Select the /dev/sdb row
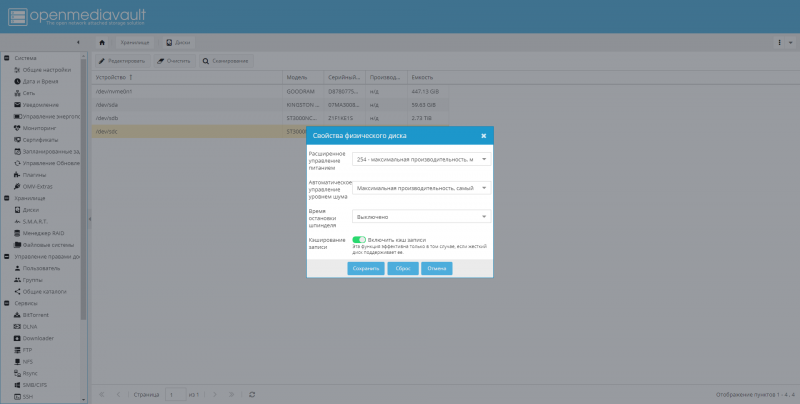Screen dimensions: 800x404 270,118
